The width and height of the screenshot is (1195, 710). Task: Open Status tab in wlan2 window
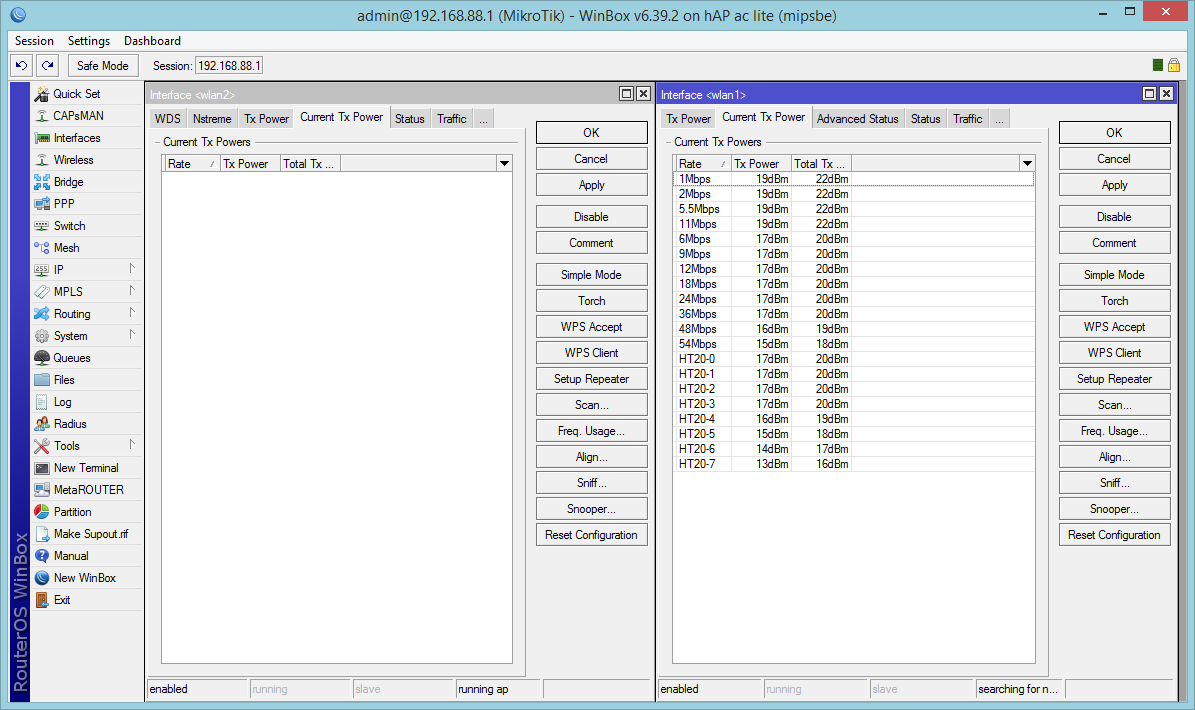(409, 119)
